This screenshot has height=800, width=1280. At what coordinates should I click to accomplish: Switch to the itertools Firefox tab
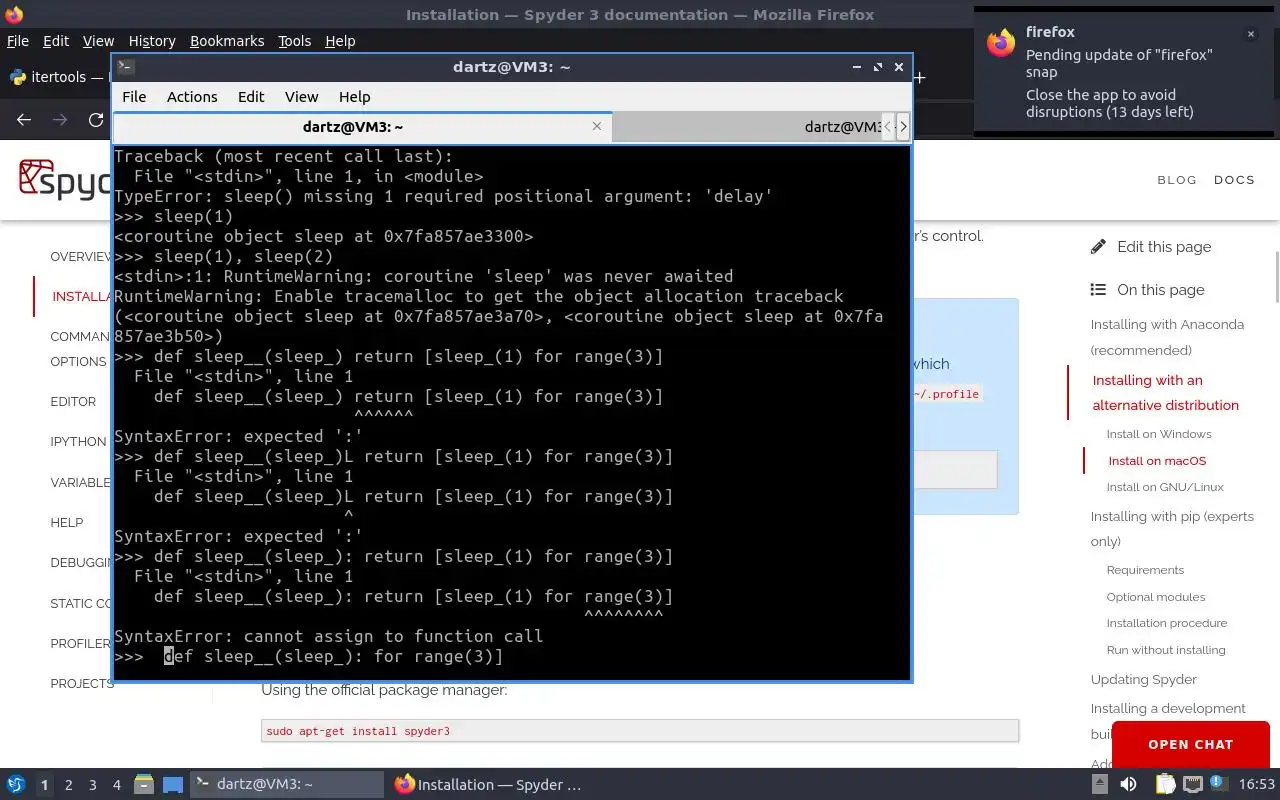pos(58,77)
